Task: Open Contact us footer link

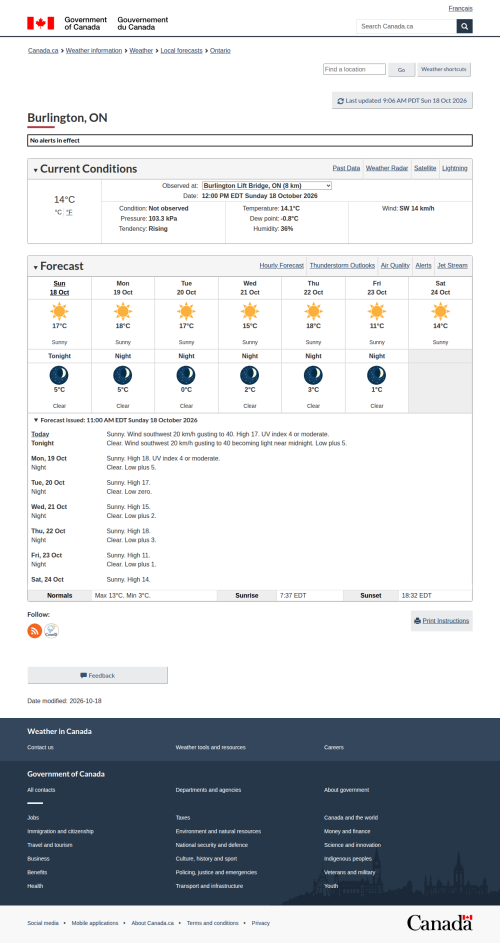Action: [40, 748]
